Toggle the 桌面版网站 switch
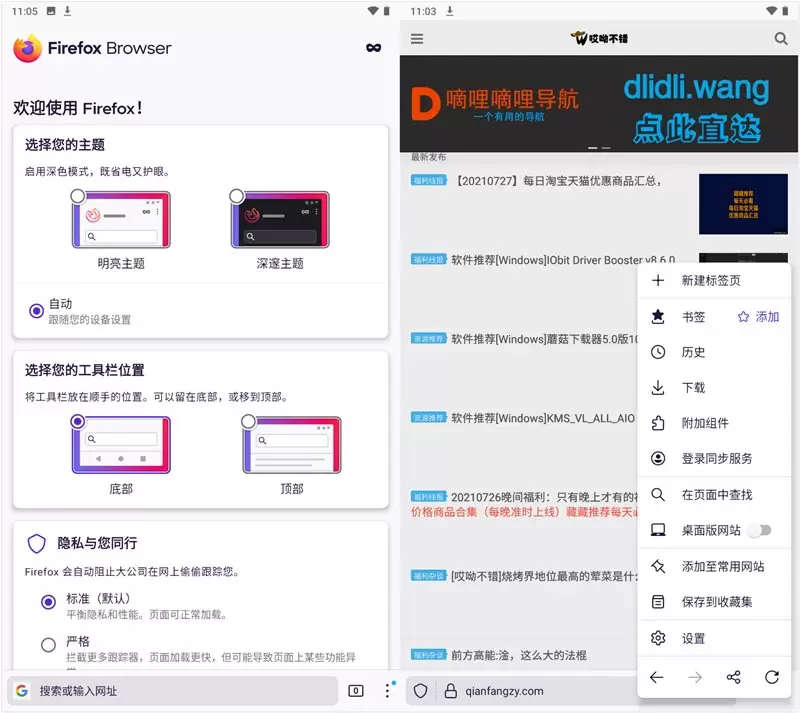The image size is (800, 713). coord(760,530)
